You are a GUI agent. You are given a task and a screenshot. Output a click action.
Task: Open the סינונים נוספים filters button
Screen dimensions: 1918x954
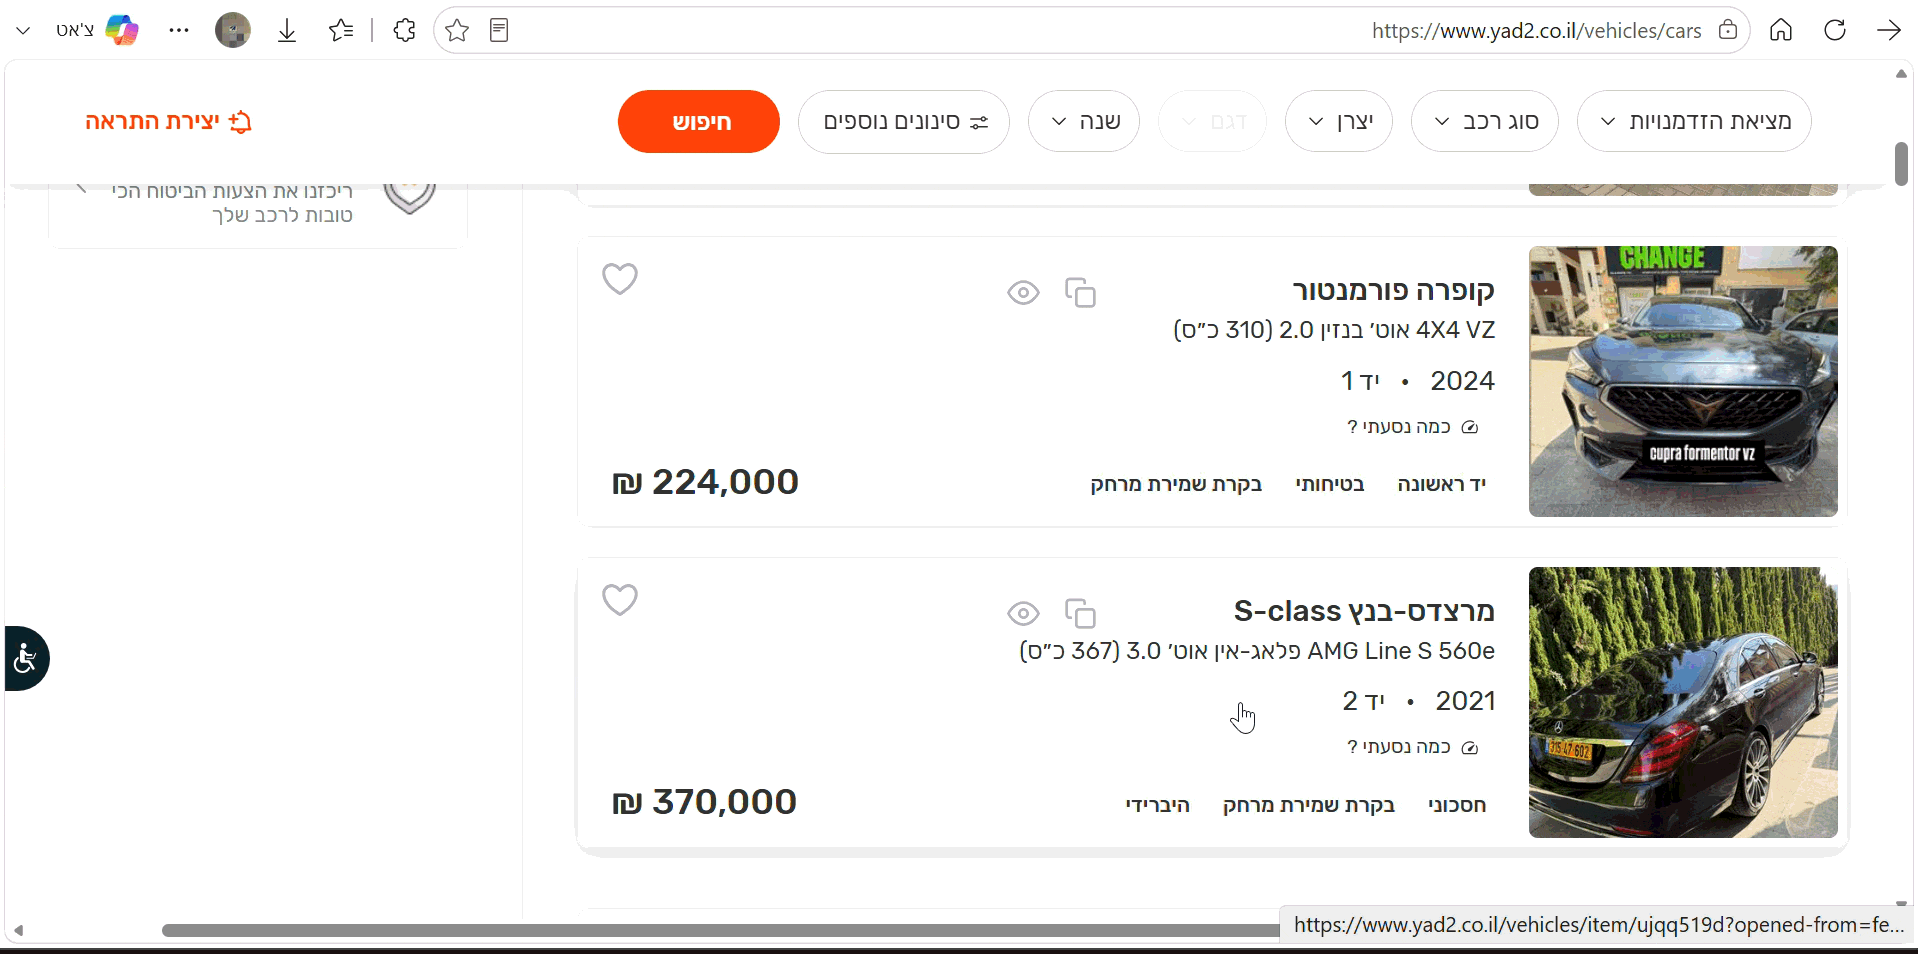click(904, 121)
